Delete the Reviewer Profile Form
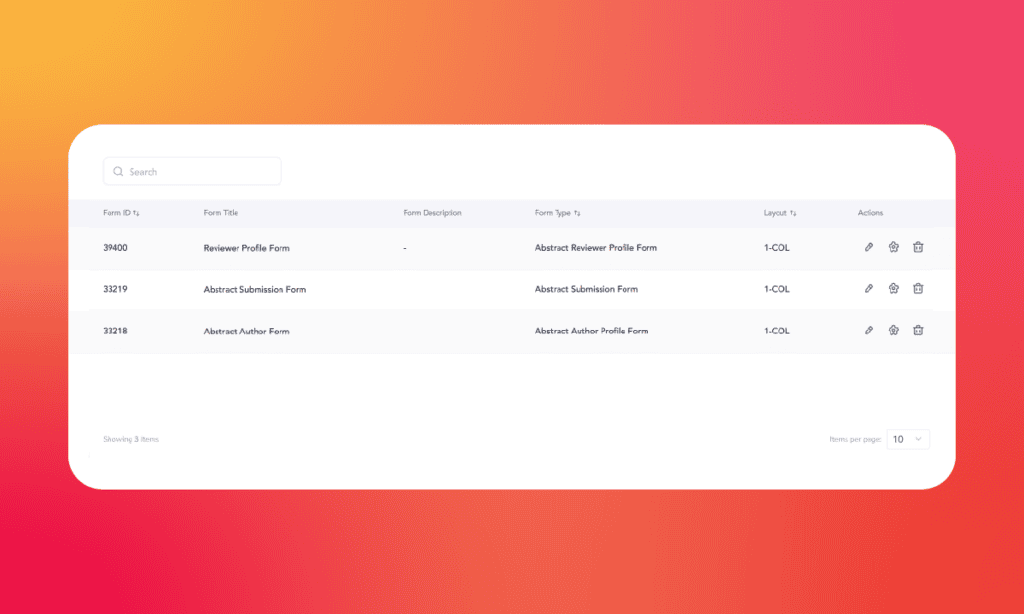This screenshot has height=614, width=1024. point(918,247)
